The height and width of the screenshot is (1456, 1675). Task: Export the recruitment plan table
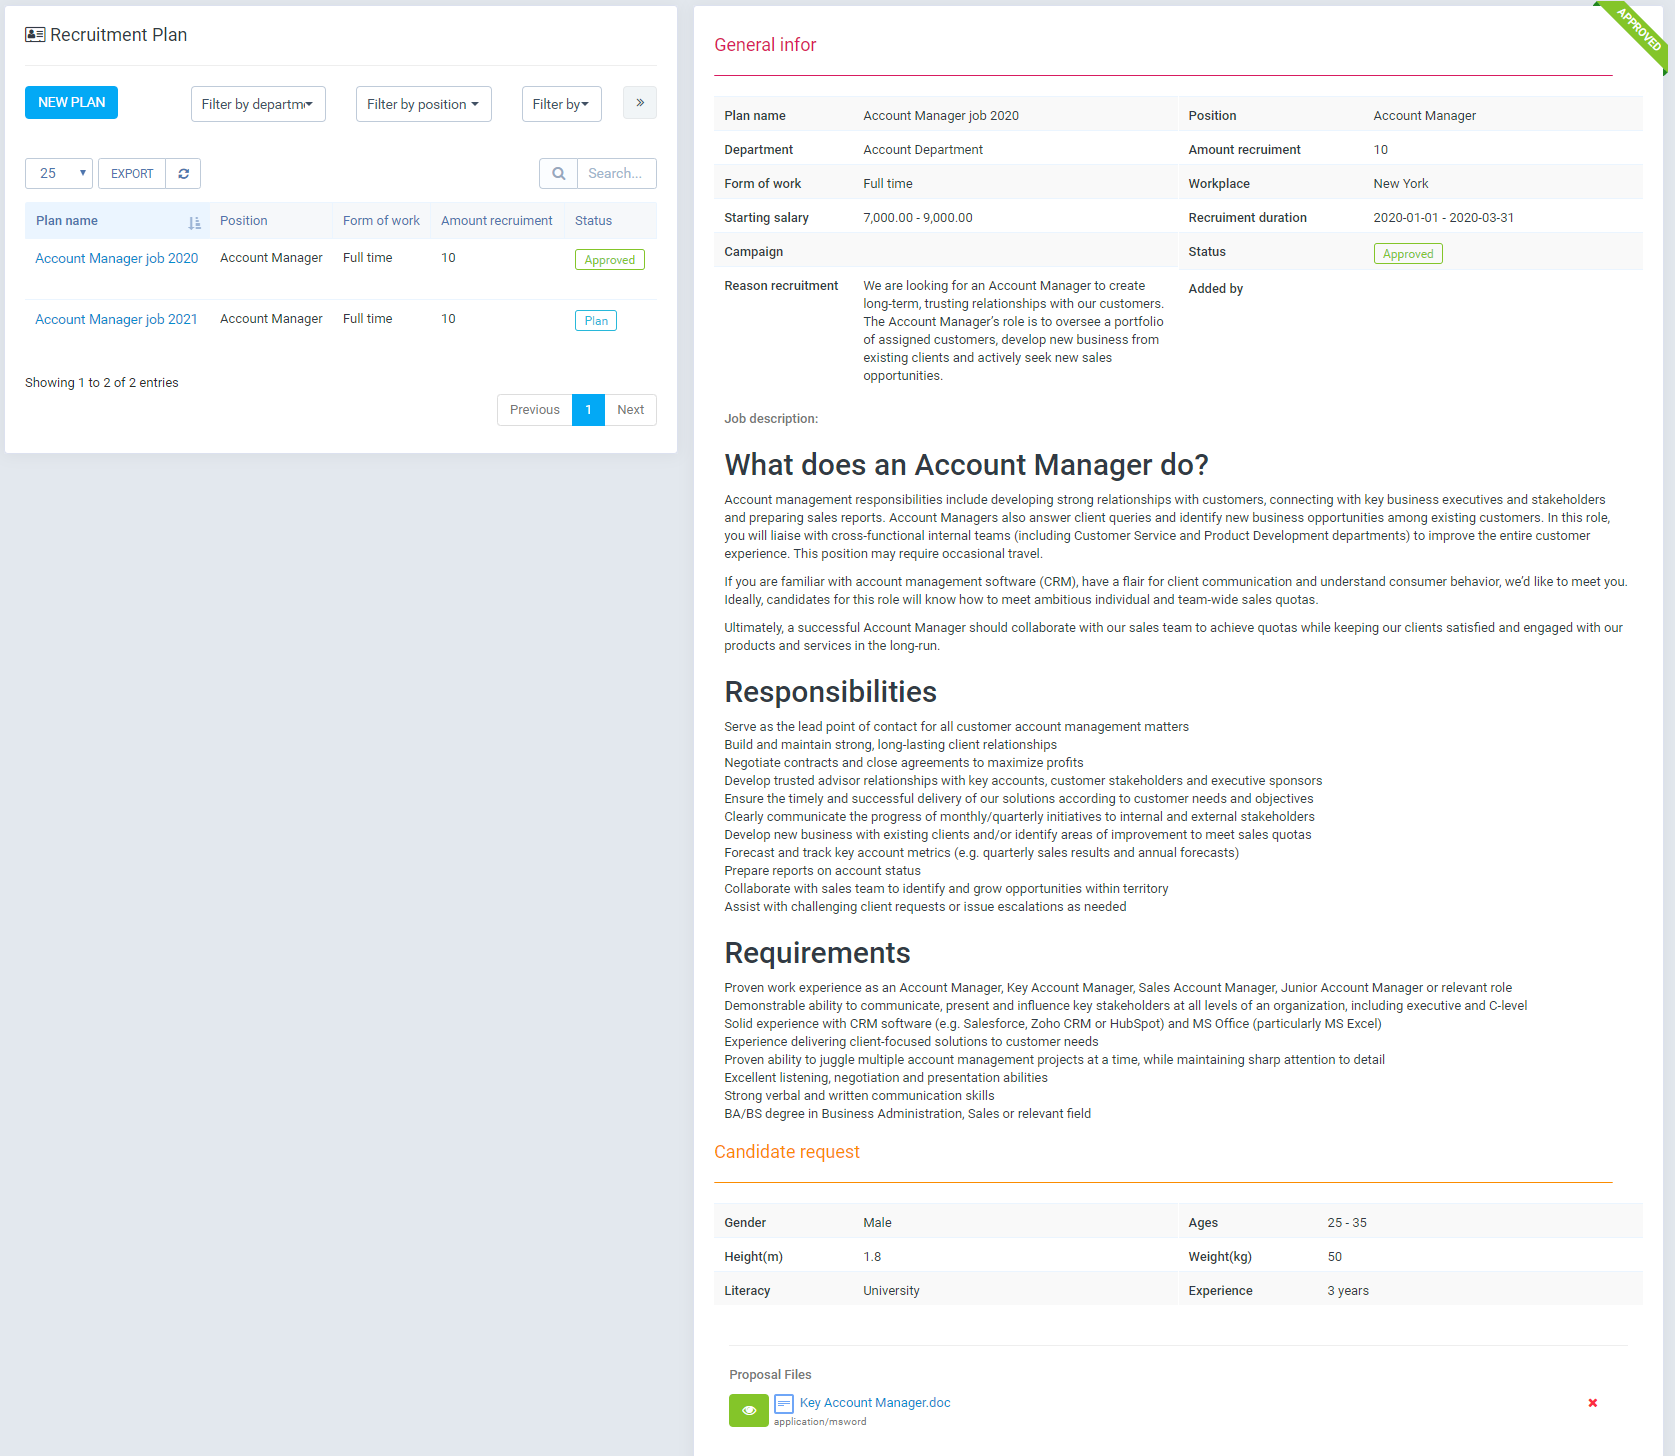(132, 174)
